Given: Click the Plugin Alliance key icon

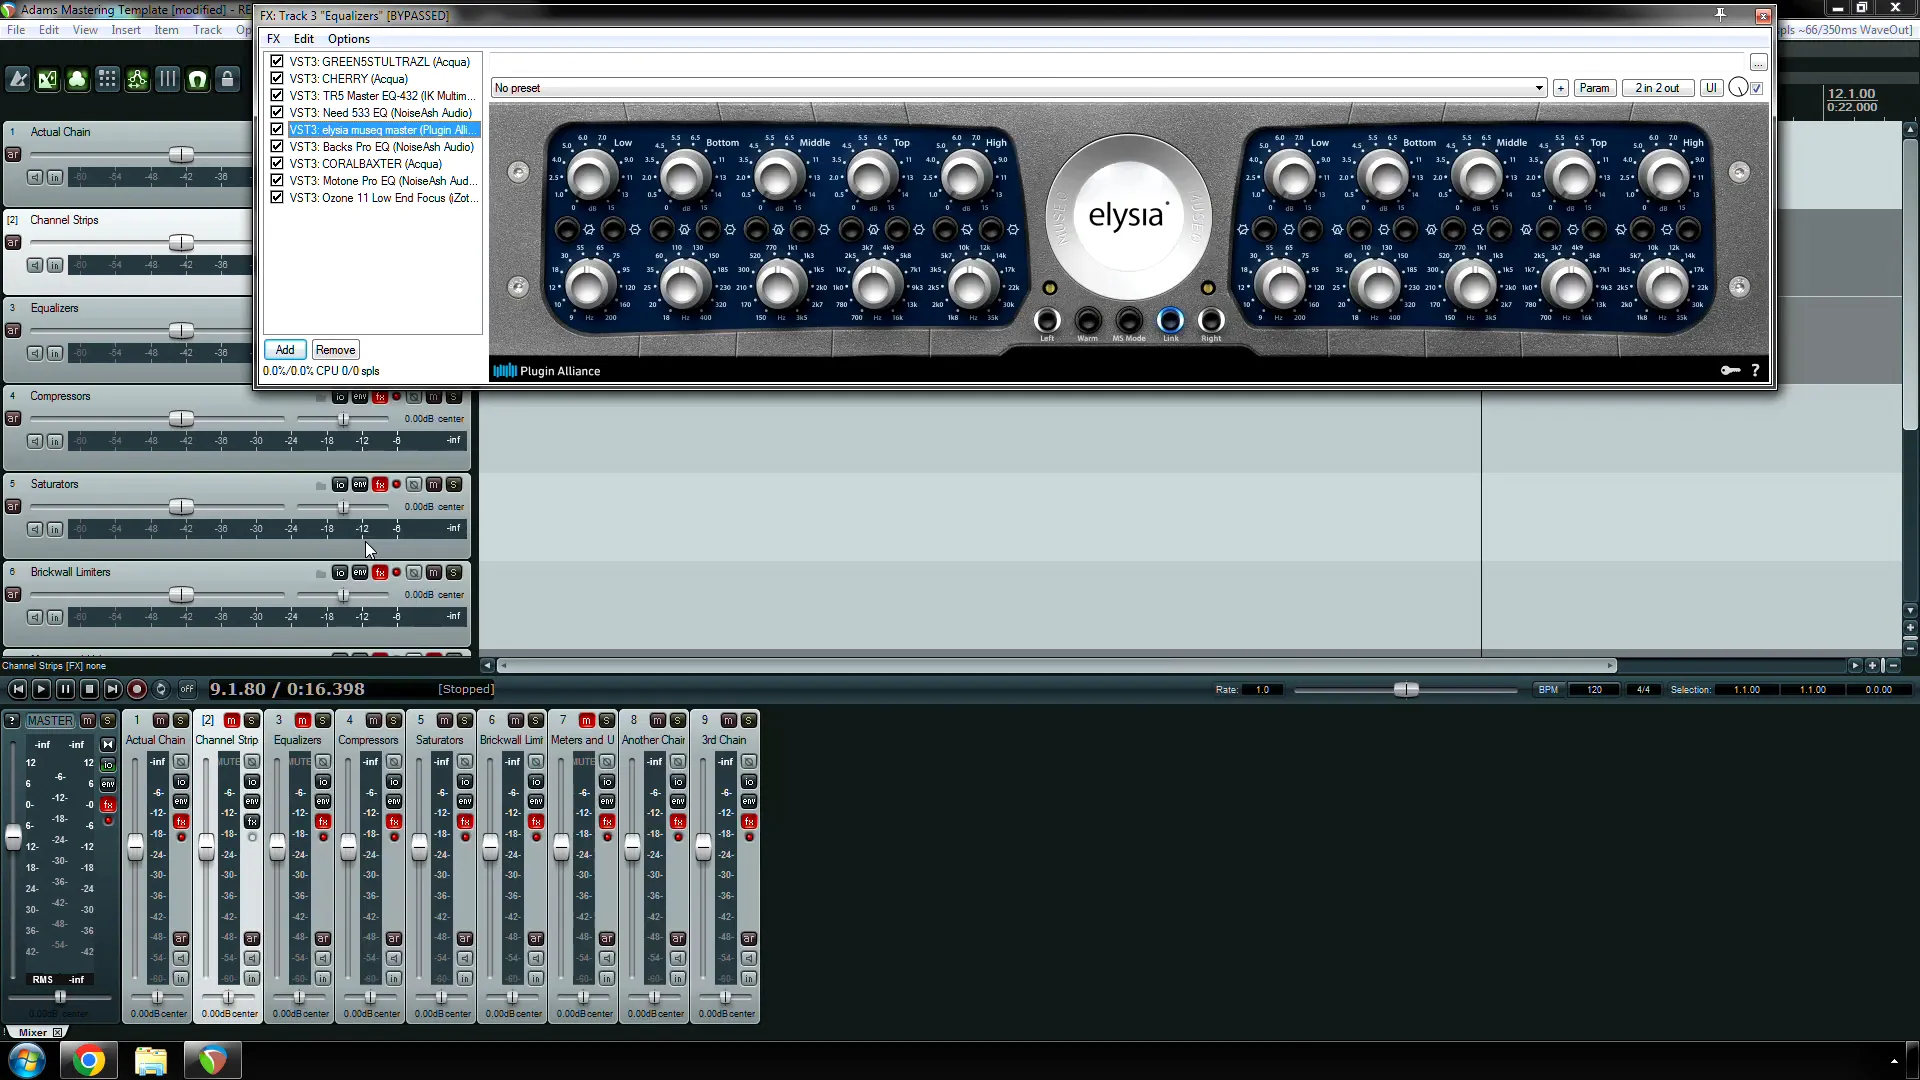Looking at the screenshot, I should click(x=1730, y=371).
